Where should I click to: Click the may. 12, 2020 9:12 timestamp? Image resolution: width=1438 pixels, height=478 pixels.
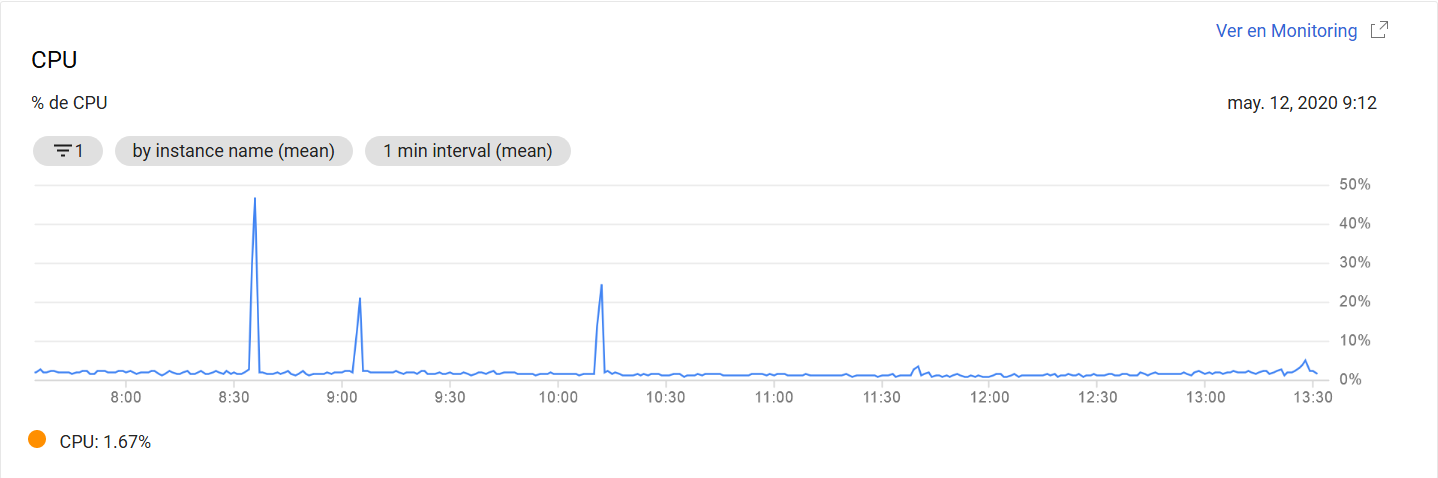1302,103
